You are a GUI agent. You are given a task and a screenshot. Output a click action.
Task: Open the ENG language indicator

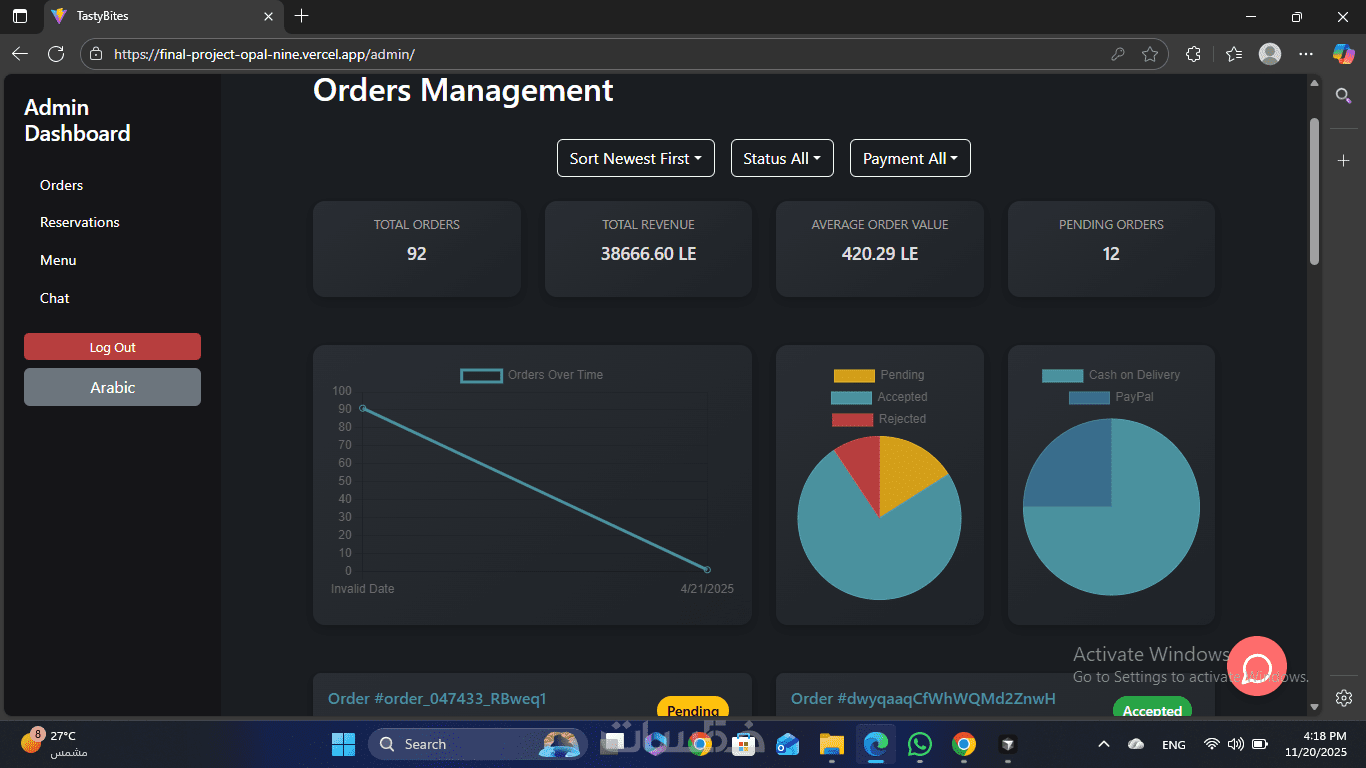click(1173, 744)
